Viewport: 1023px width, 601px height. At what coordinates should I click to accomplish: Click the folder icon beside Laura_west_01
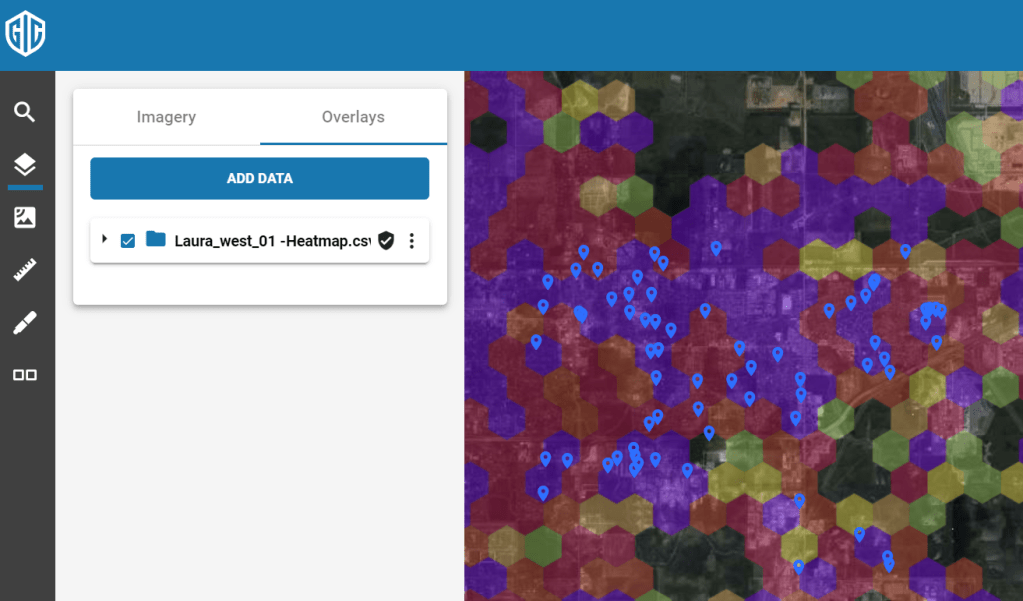tap(155, 240)
